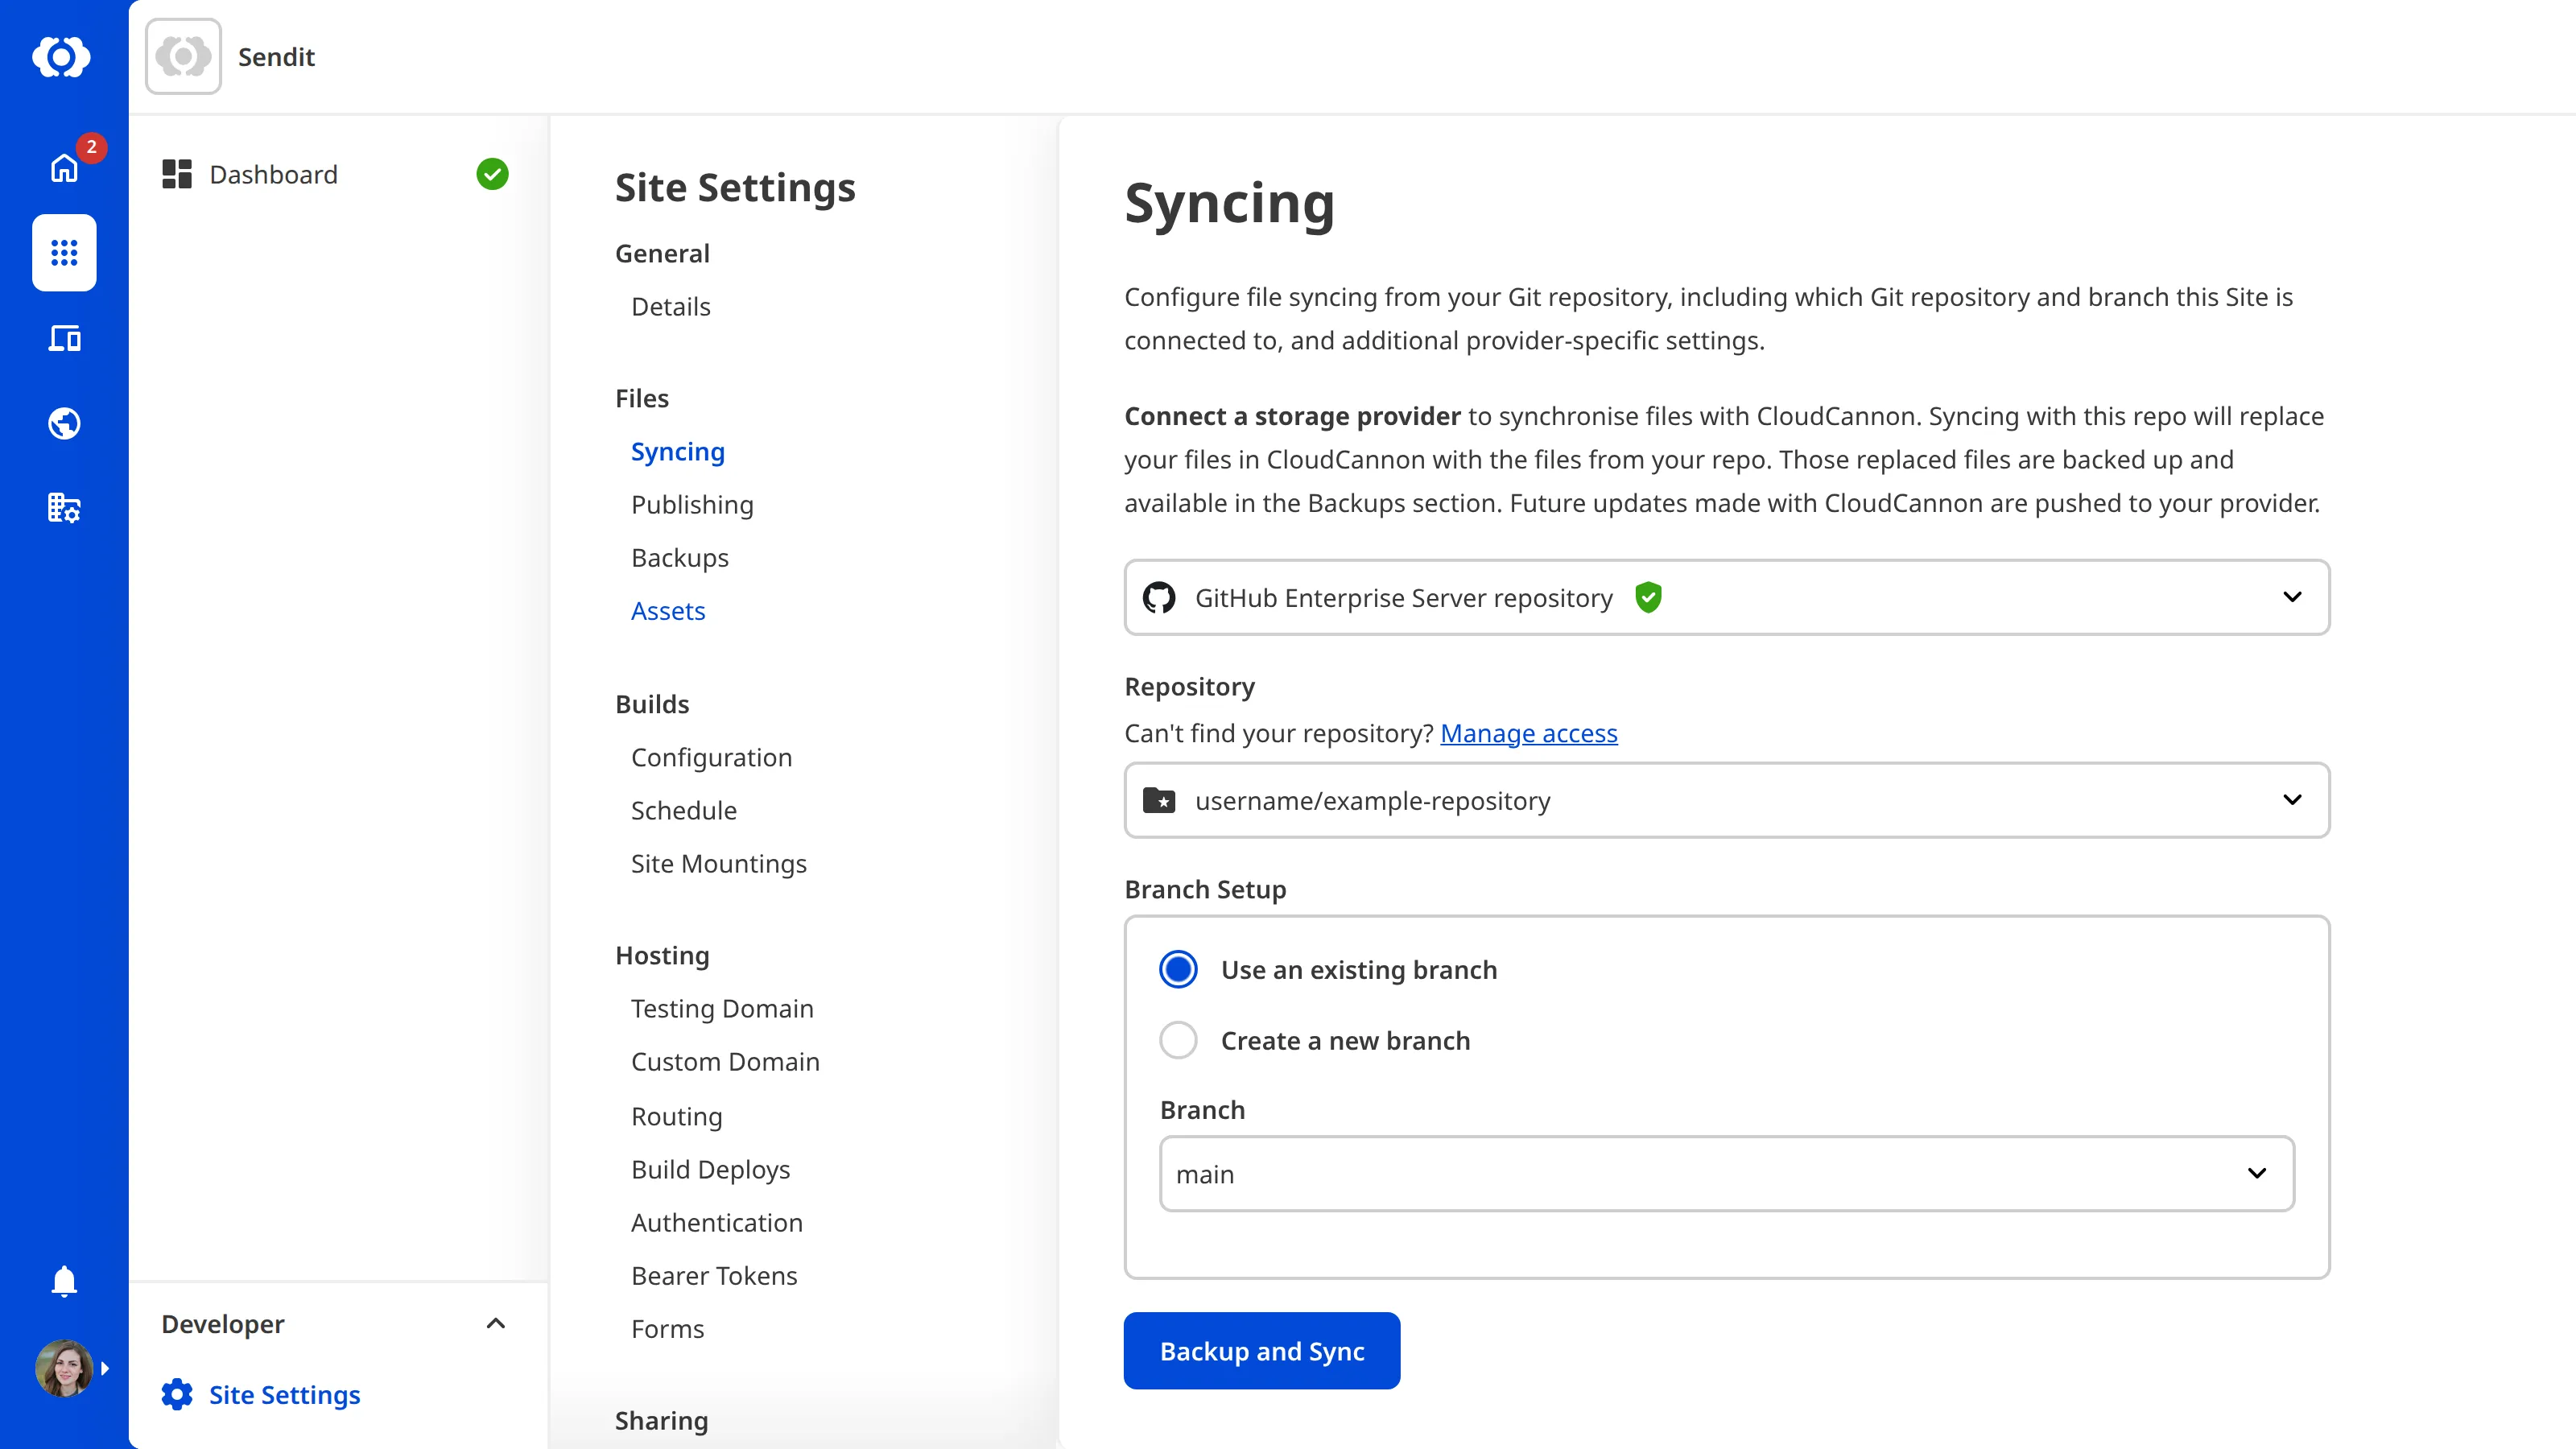Open notifications via the bell icon
The width and height of the screenshot is (2576, 1449).
pyautogui.click(x=64, y=1281)
